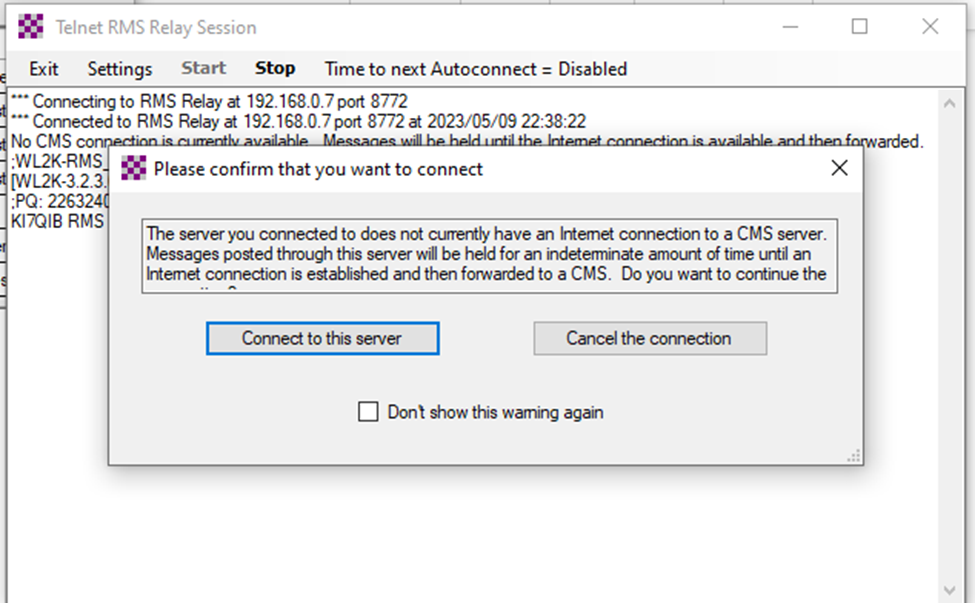Image resolution: width=975 pixels, height=603 pixels.
Task: Select Start in the menu bar
Action: pyautogui.click(x=204, y=69)
